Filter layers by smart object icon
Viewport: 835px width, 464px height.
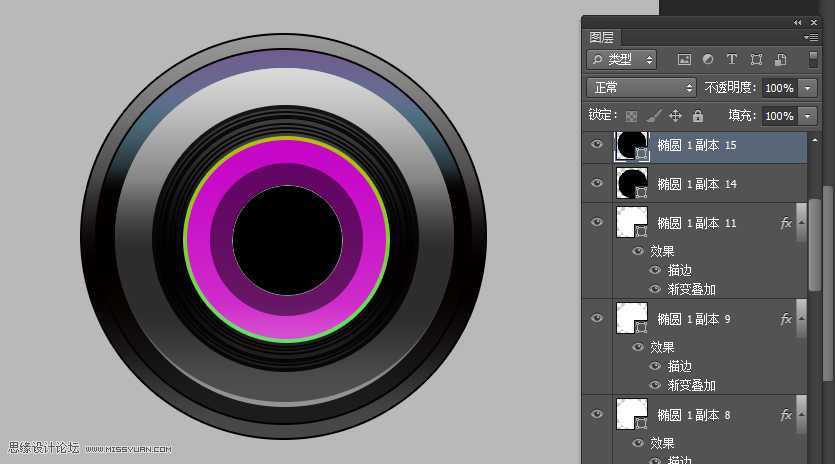point(781,60)
